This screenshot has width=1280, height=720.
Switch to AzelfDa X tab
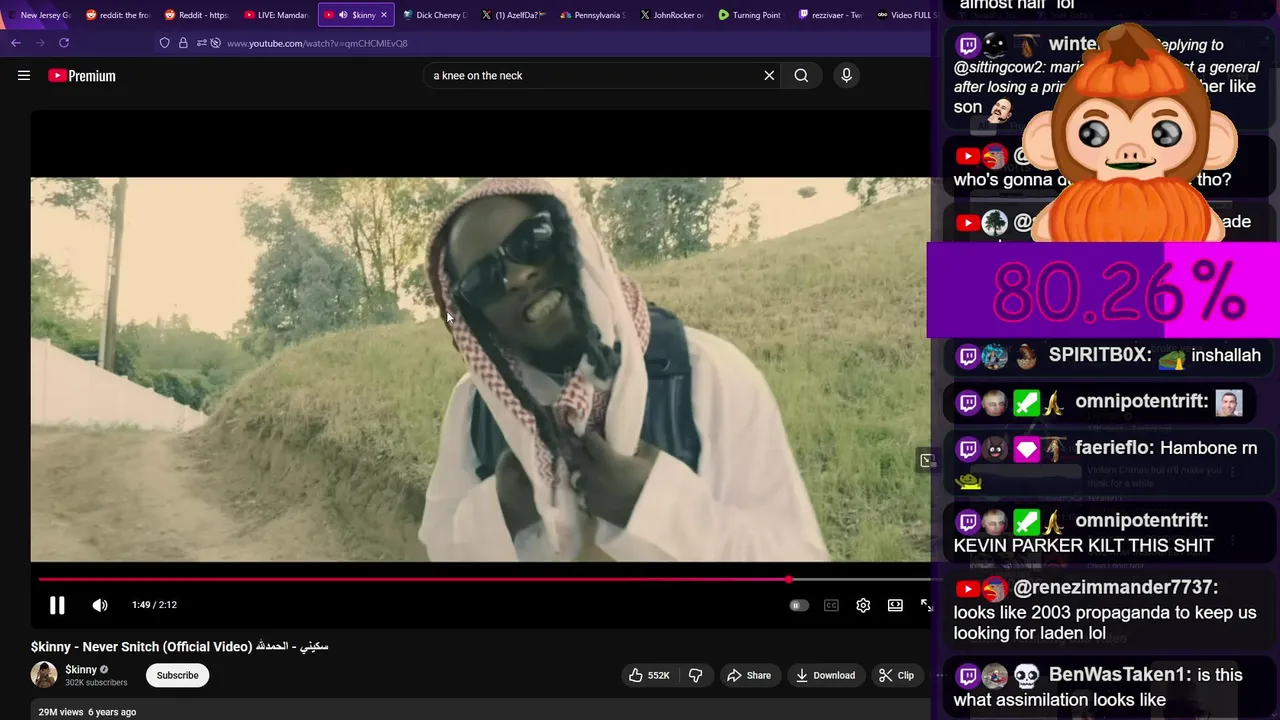click(514, 15)
